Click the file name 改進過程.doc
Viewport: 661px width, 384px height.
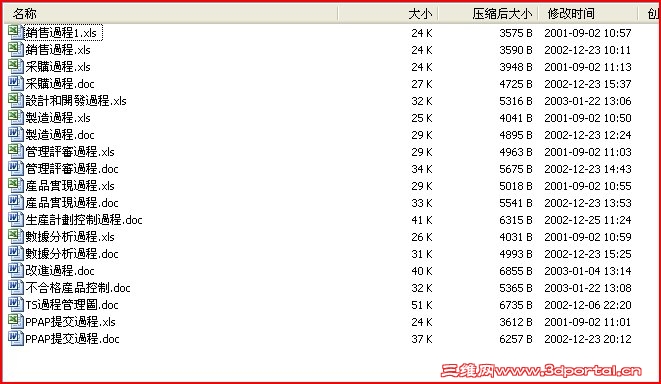[60, 271]
